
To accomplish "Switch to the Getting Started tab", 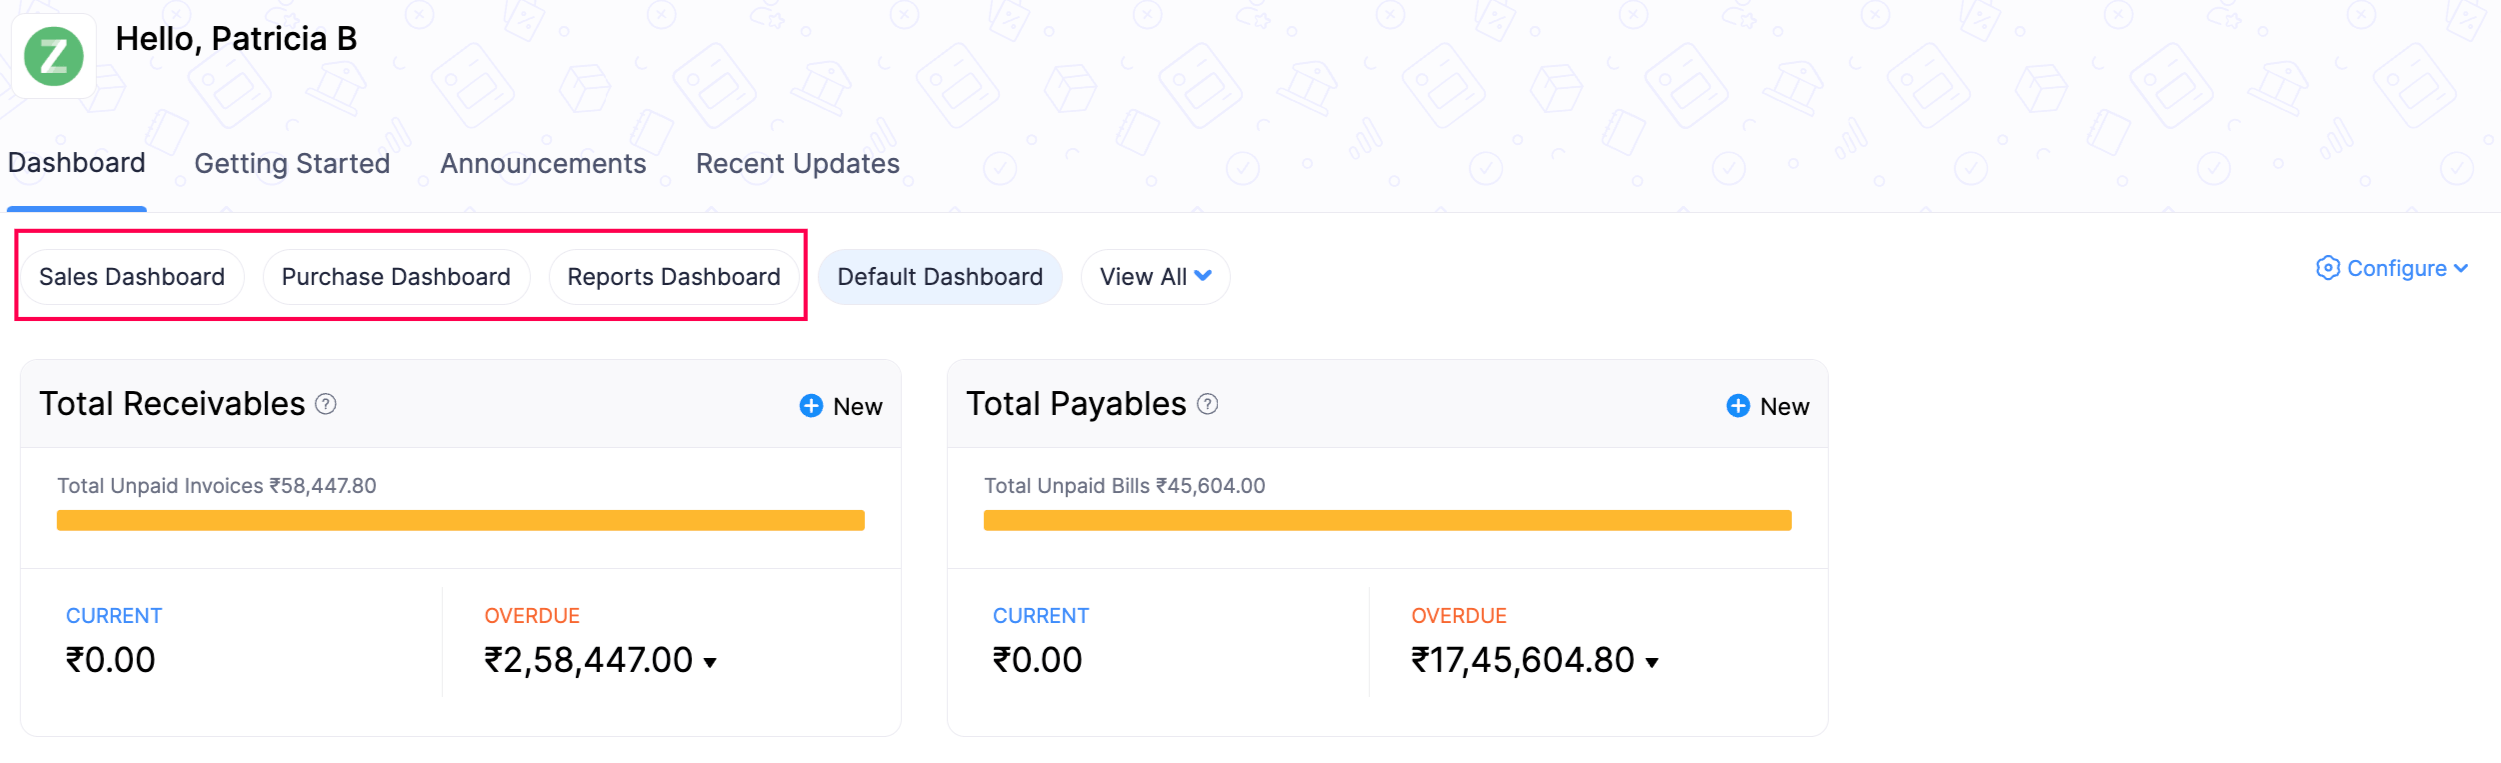I will (292, 164).
